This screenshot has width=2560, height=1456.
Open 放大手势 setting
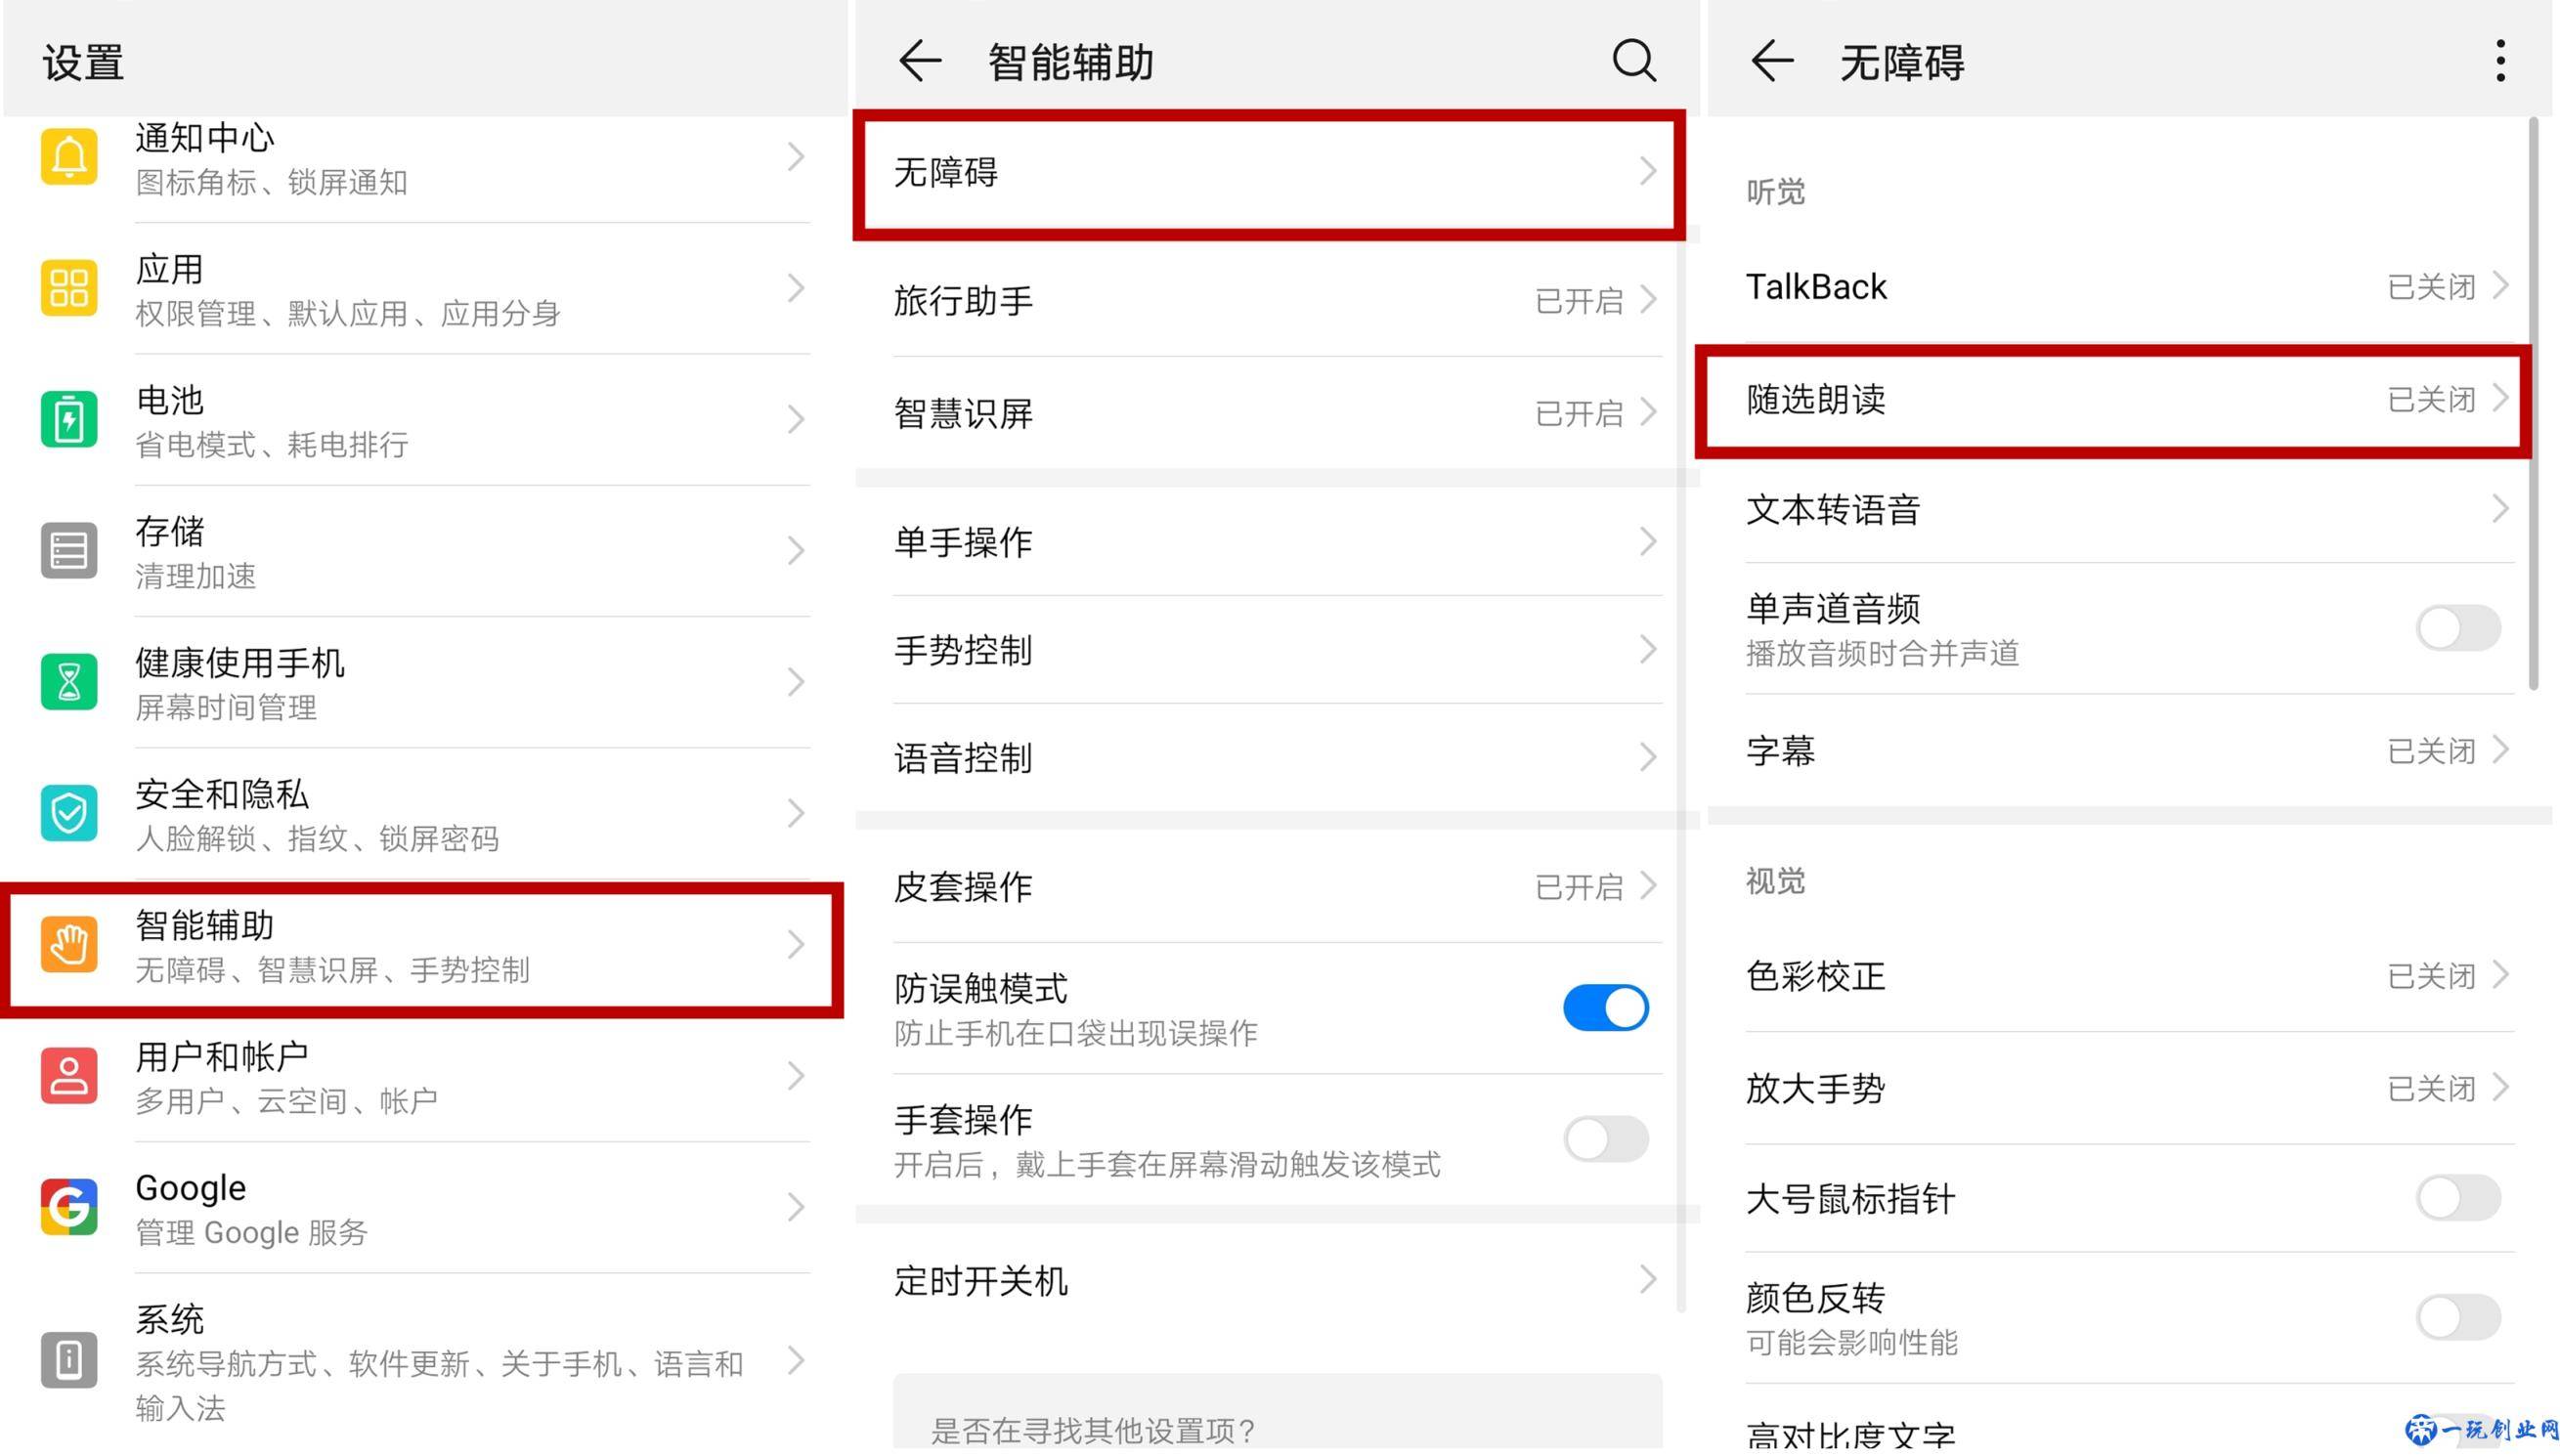click(2128, 1088)
